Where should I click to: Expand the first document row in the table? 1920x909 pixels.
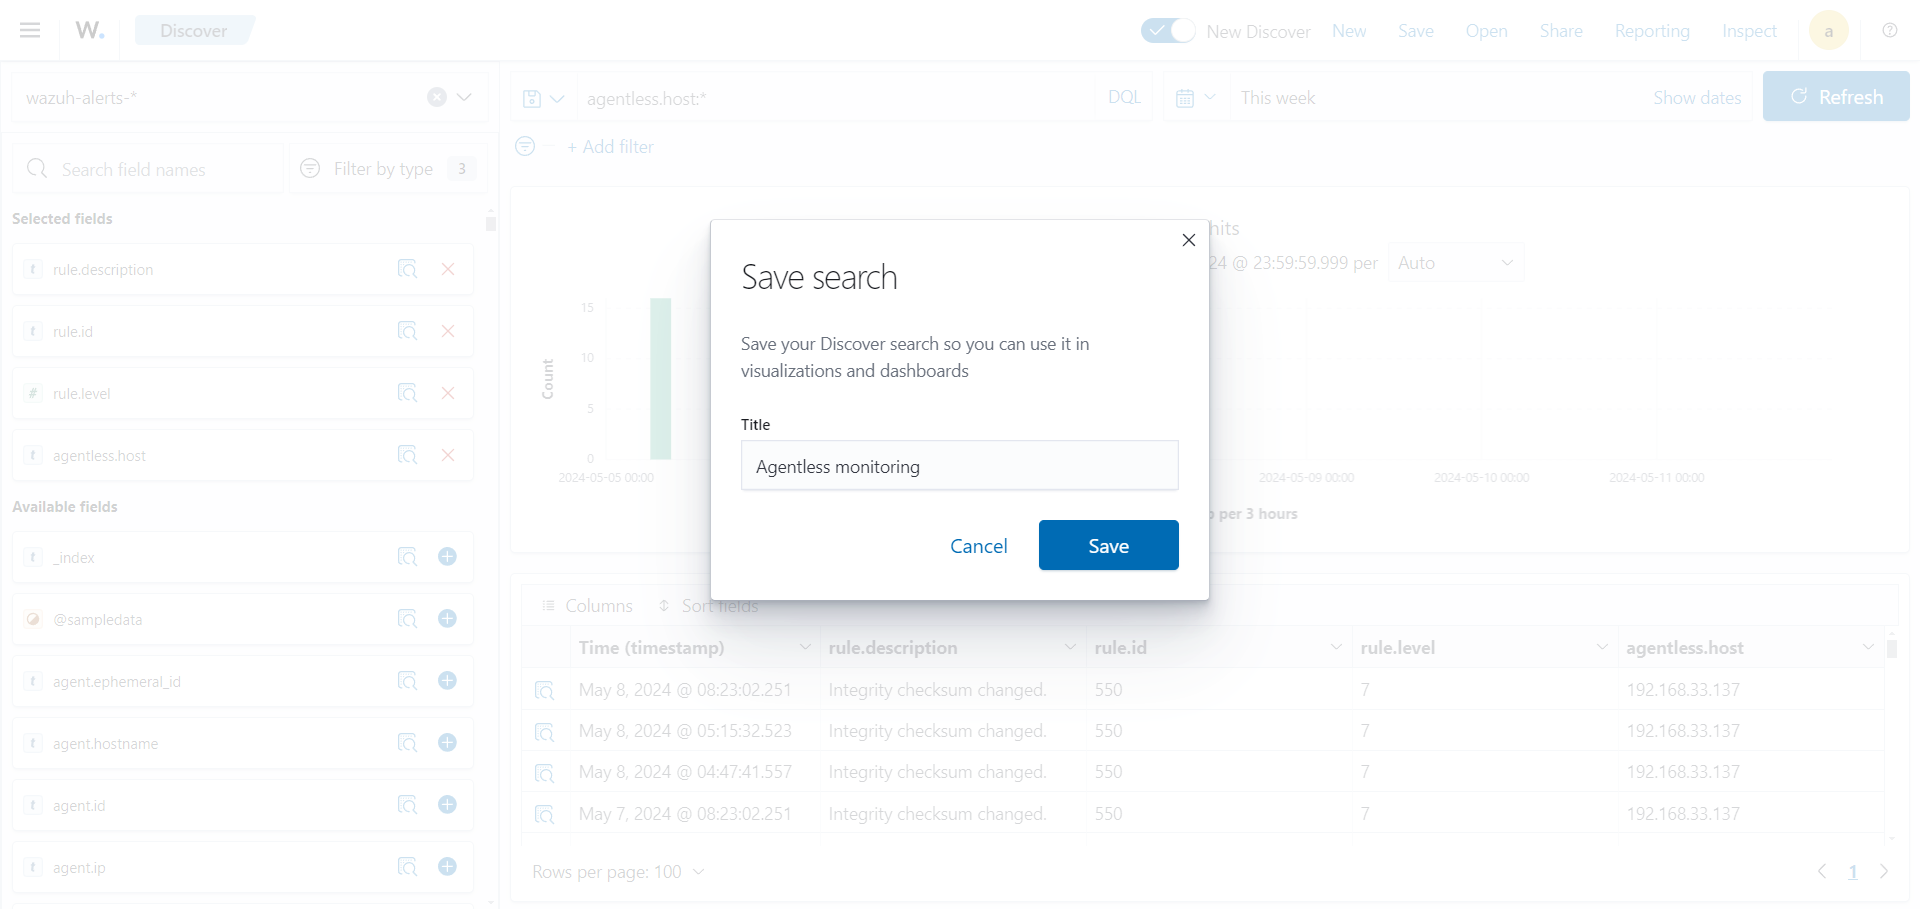pyautogui.click(x=544, y=690)
